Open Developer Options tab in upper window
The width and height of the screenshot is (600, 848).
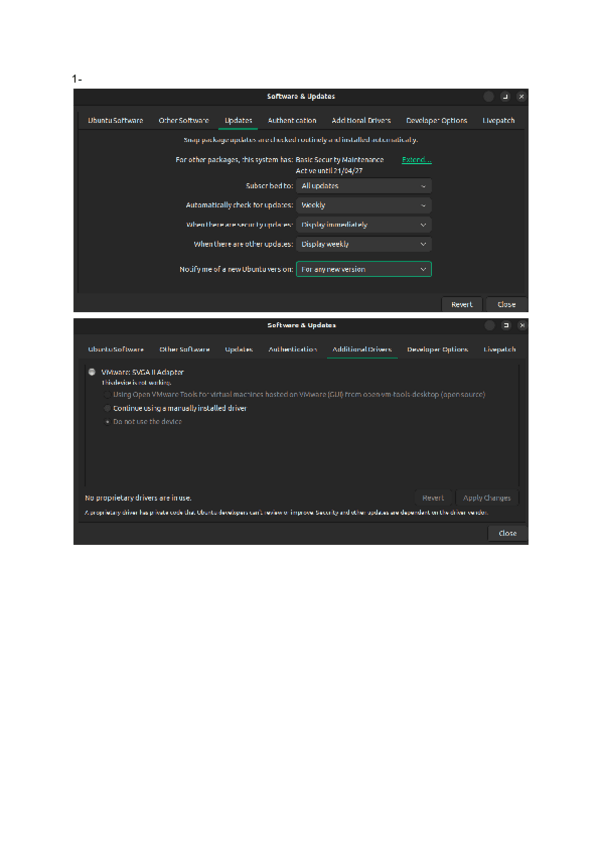pos(436,120)
